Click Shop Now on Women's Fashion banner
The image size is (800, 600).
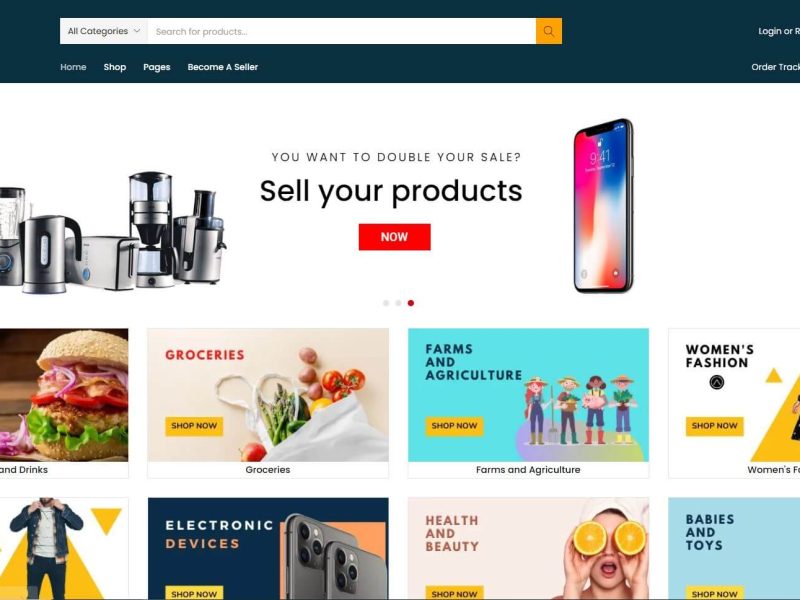click(x=714, y=426)
